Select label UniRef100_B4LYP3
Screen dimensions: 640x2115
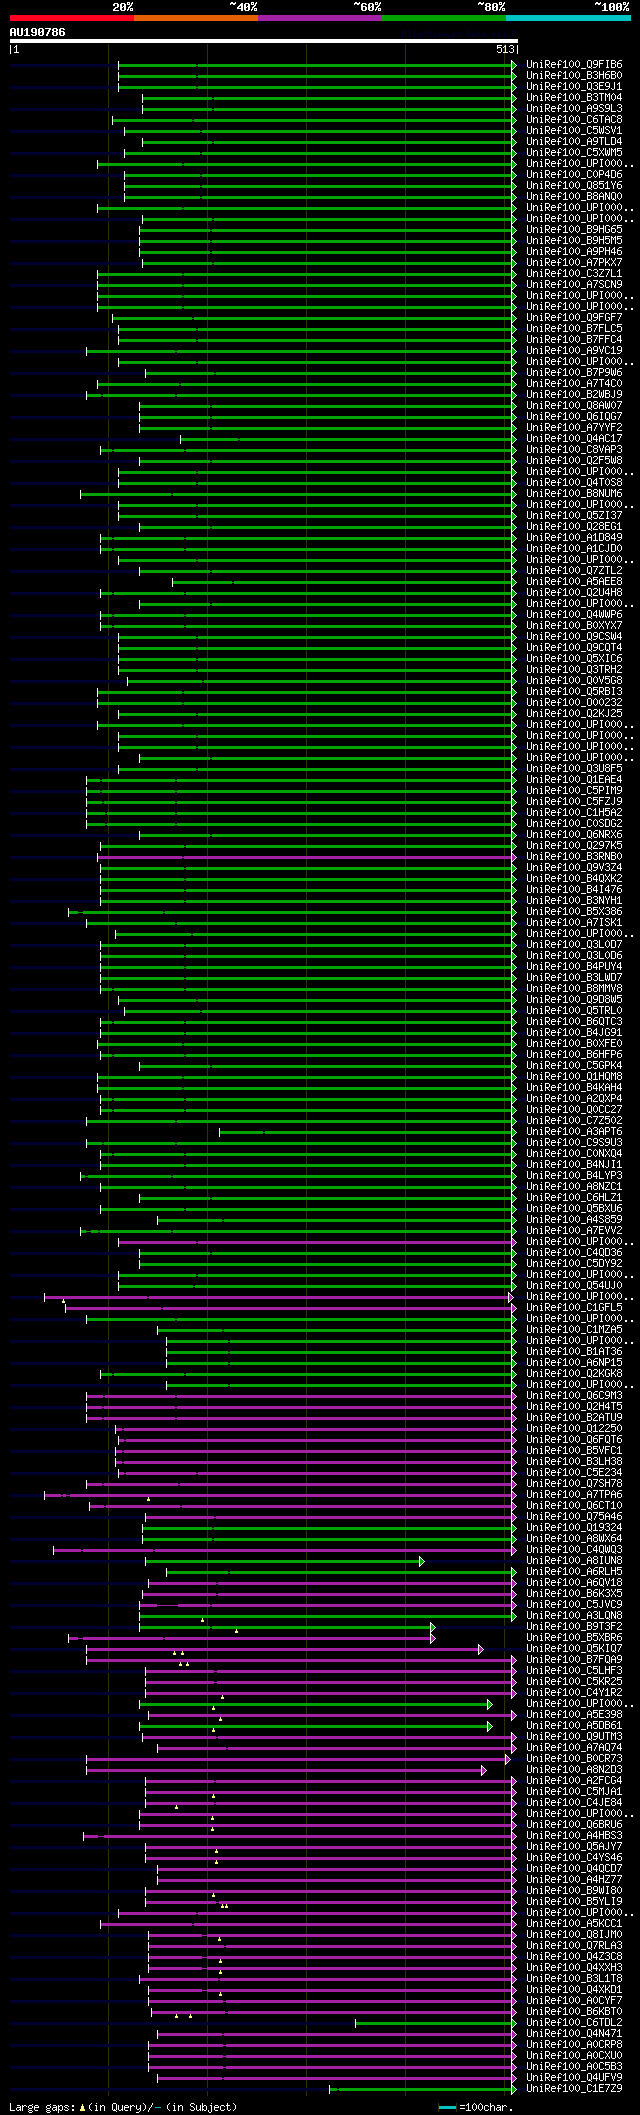click(x=574, y=1175)
